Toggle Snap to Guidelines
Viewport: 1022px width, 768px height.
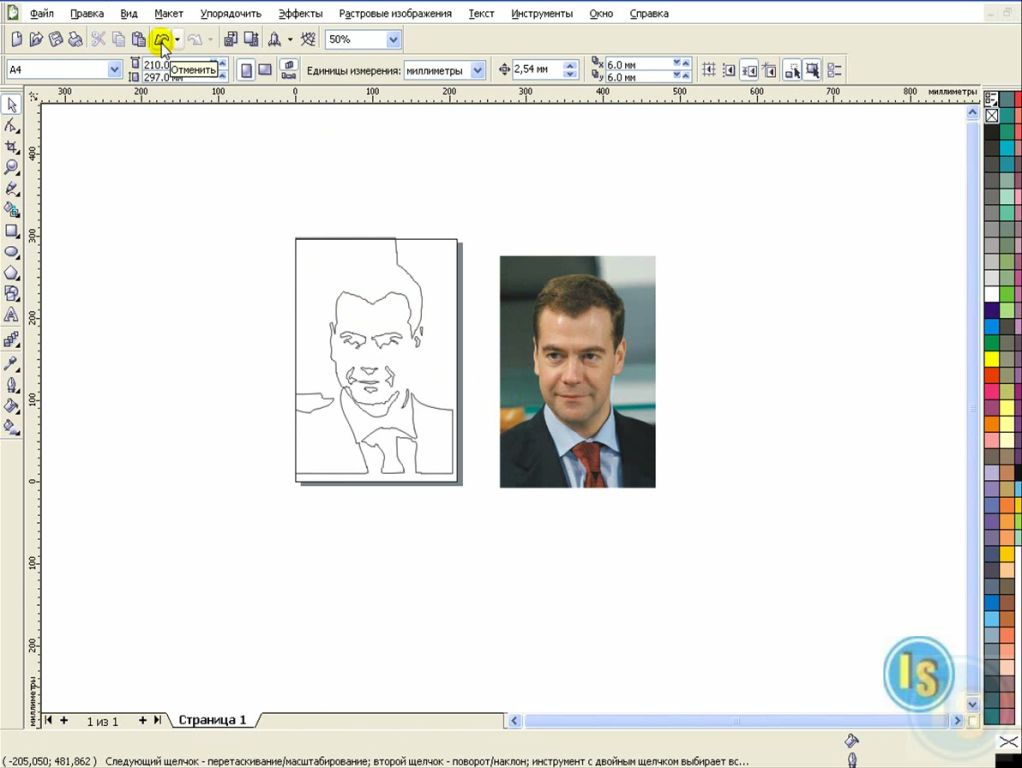729,70
